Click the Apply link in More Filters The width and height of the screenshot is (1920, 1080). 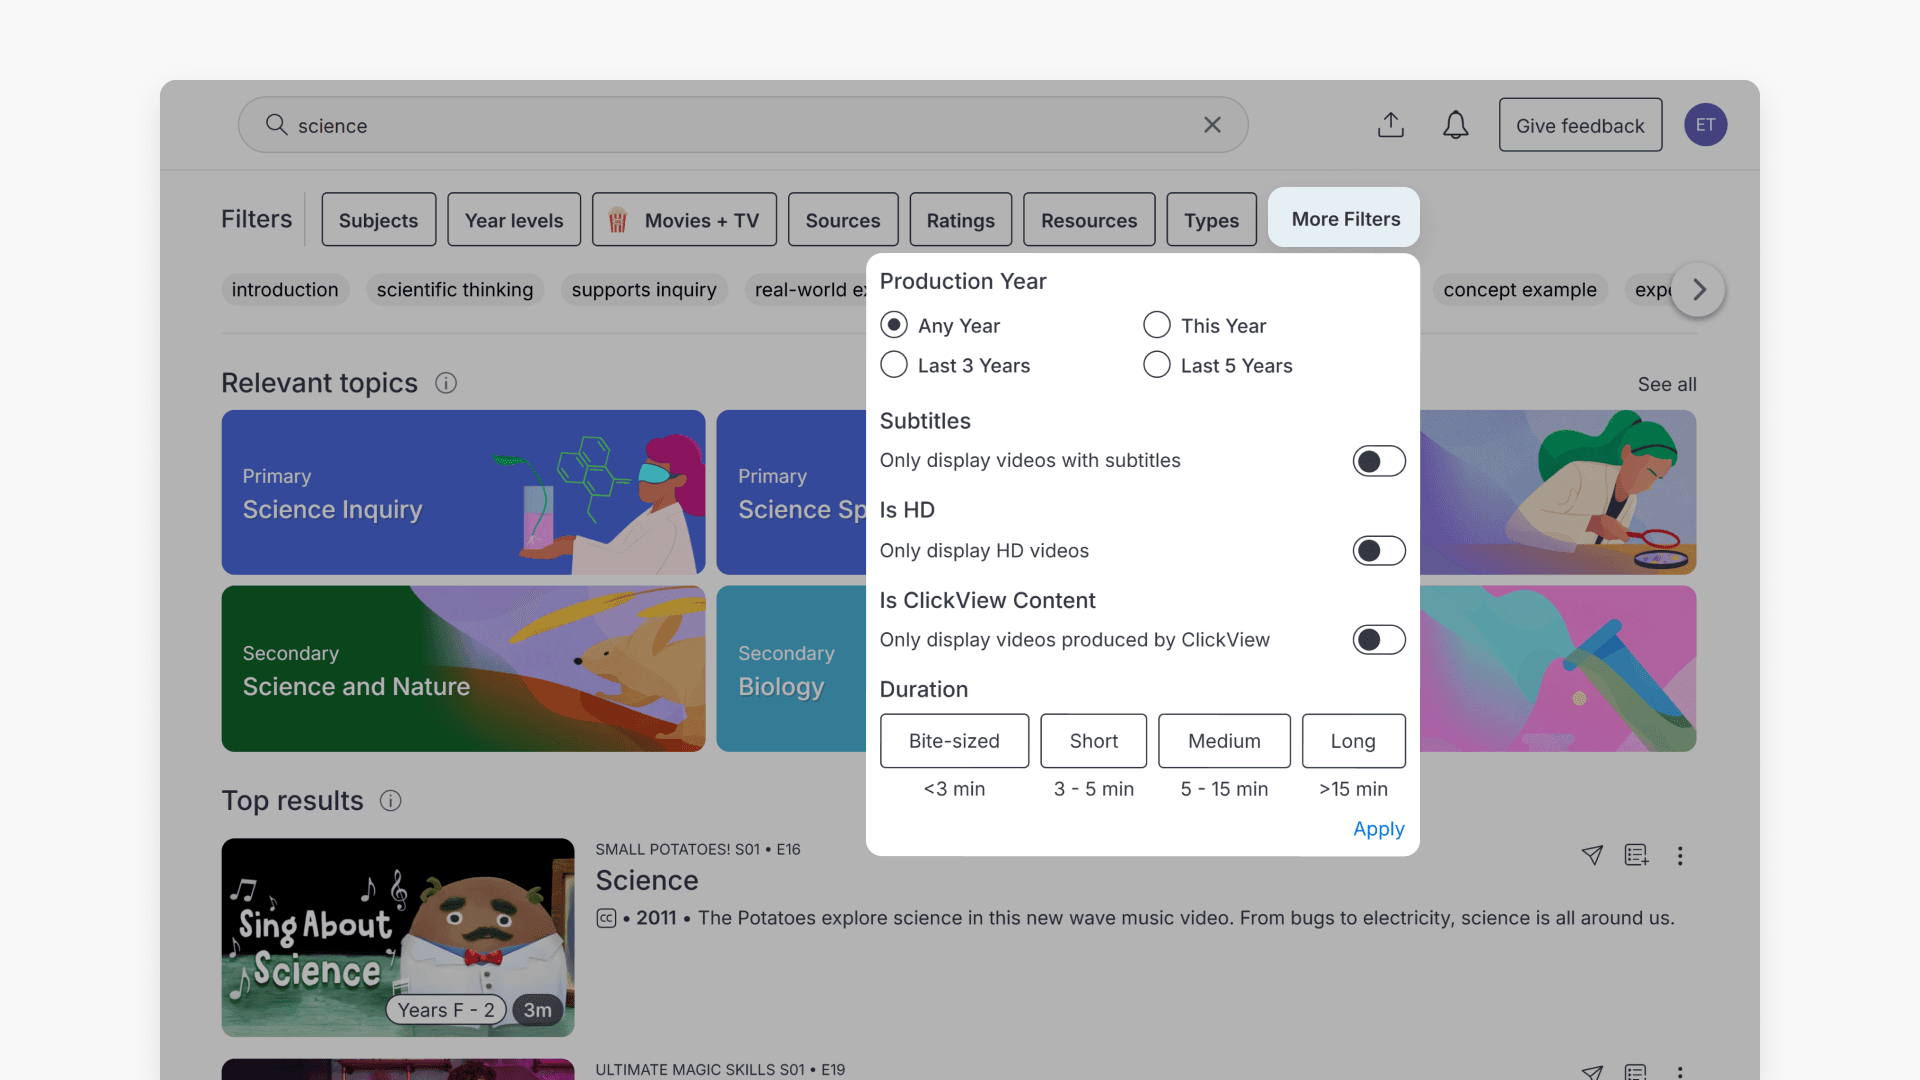(x=1378, y=829)
